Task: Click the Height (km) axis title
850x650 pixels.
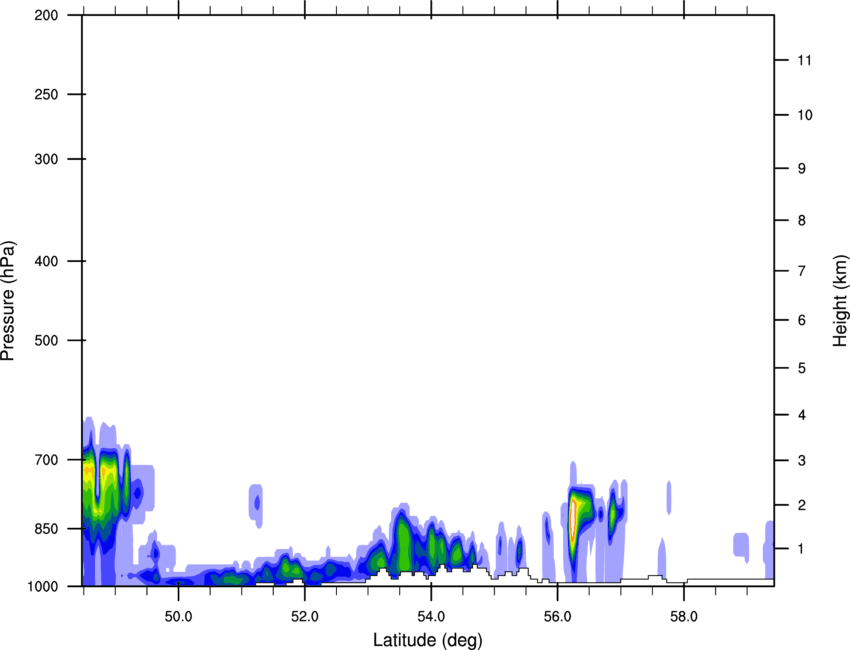Action: [x=841, y=301]
